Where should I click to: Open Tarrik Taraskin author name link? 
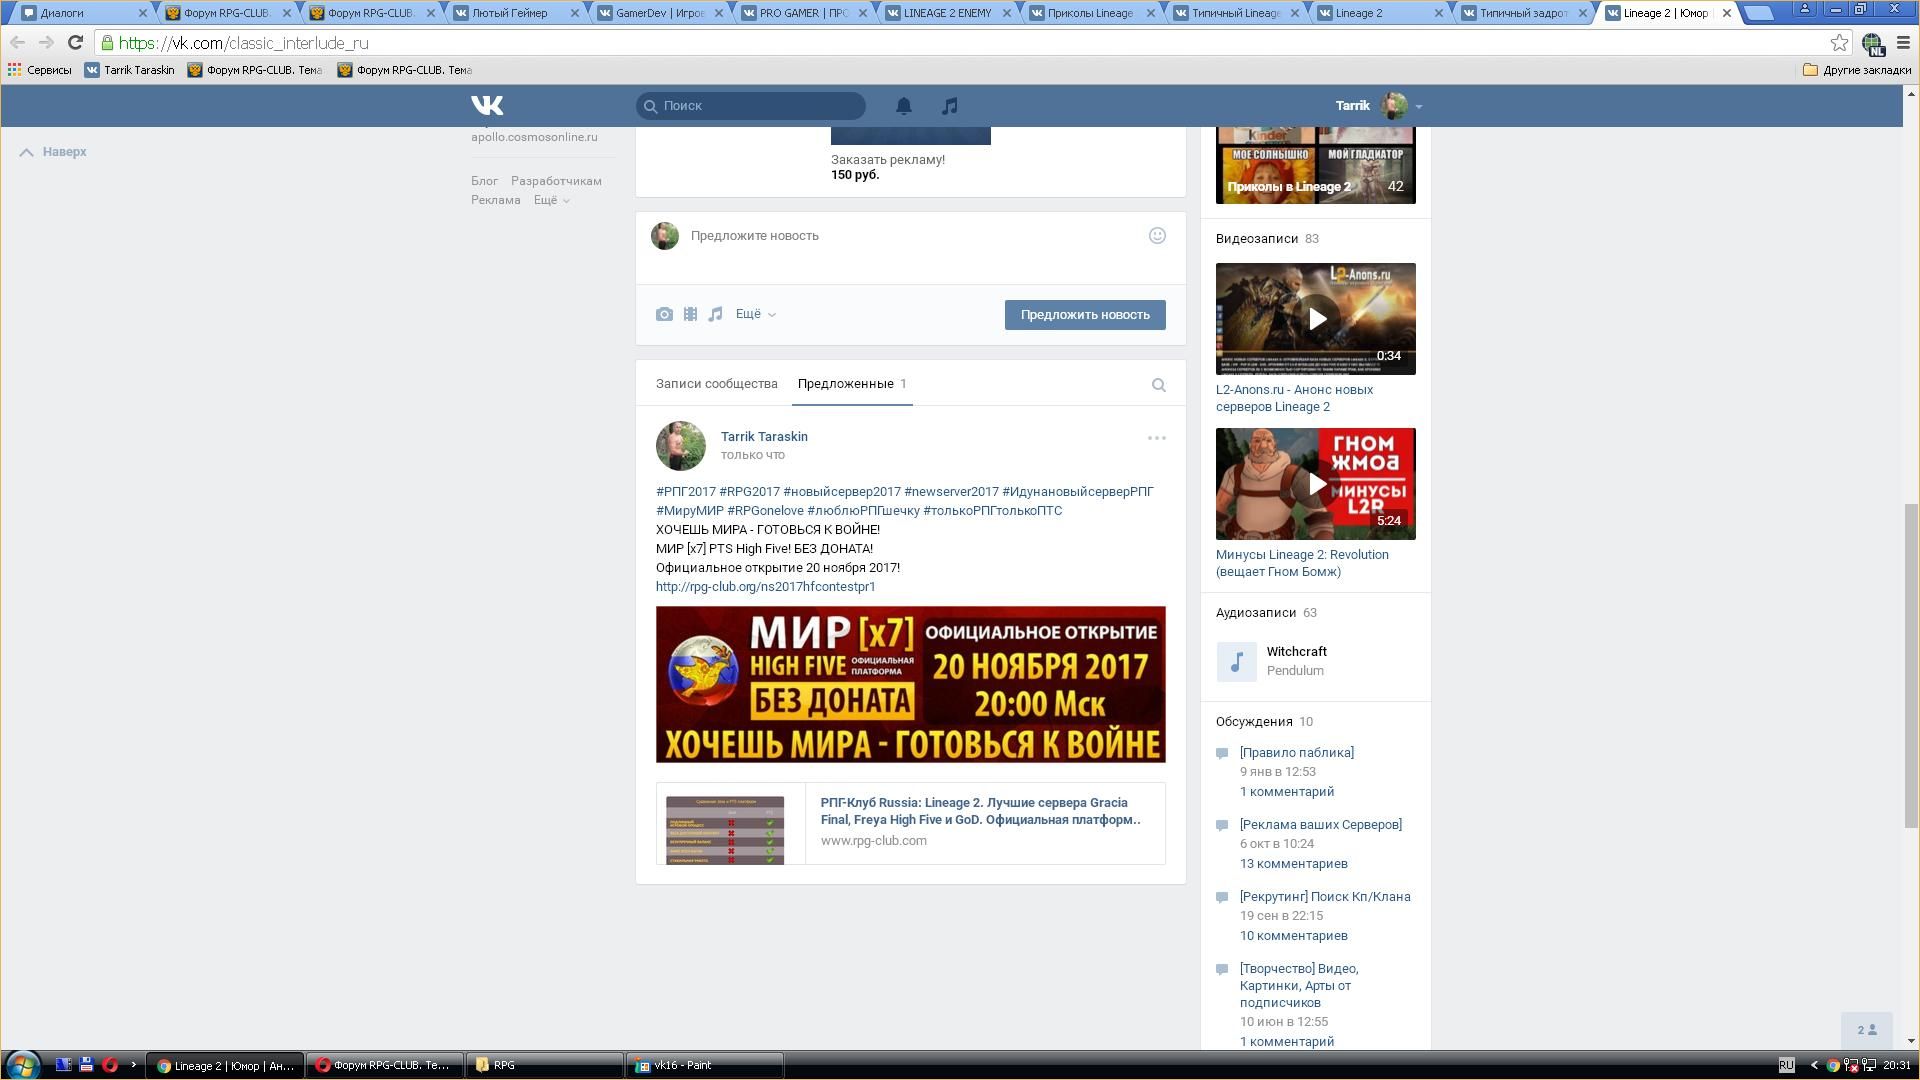tap(764, 437)
